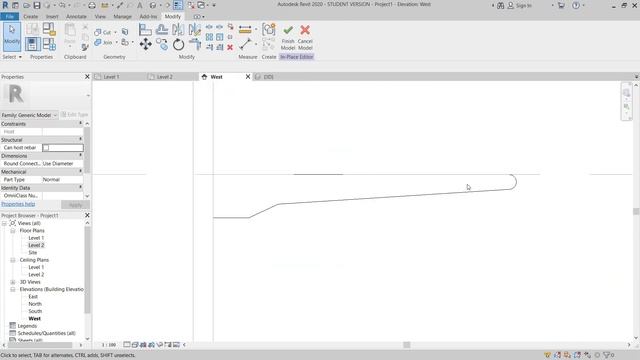The height and width of the screenshot is (360, 640).
Task: Open Join tool dropdown arrow
Action: (x=116, y=42)
